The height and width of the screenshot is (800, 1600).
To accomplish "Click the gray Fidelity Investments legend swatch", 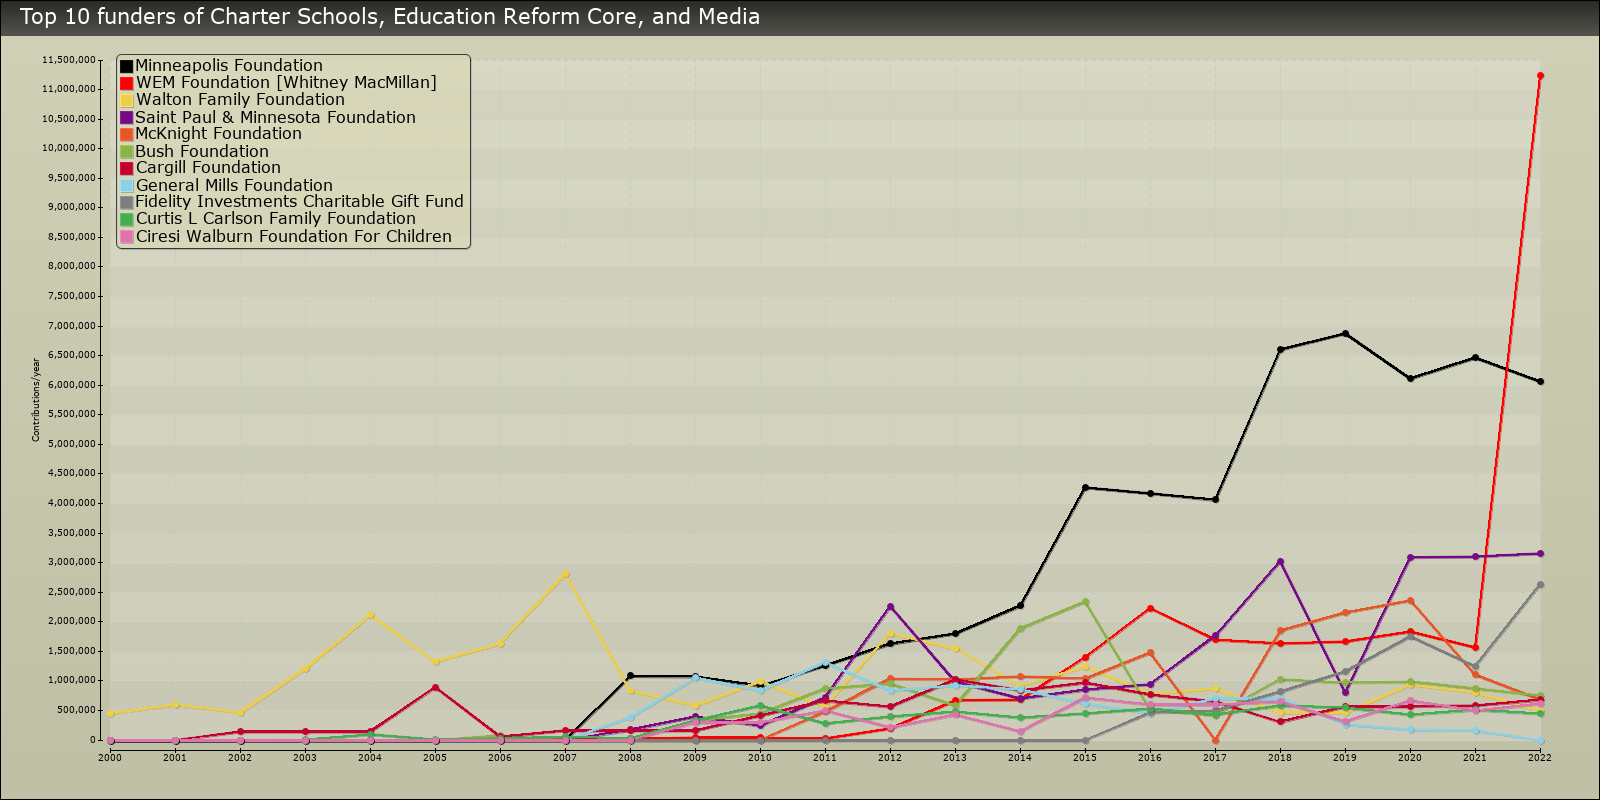I will [127, 202].
